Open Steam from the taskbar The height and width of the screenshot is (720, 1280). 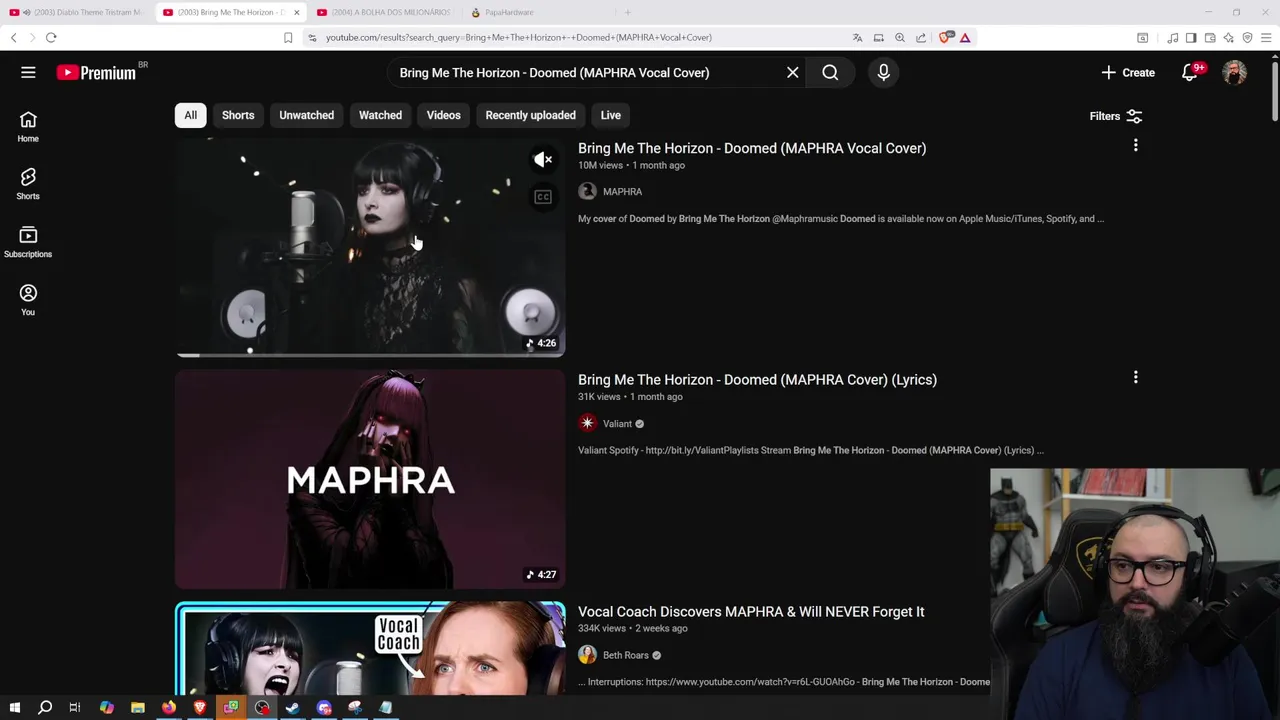tap(293, 708)
